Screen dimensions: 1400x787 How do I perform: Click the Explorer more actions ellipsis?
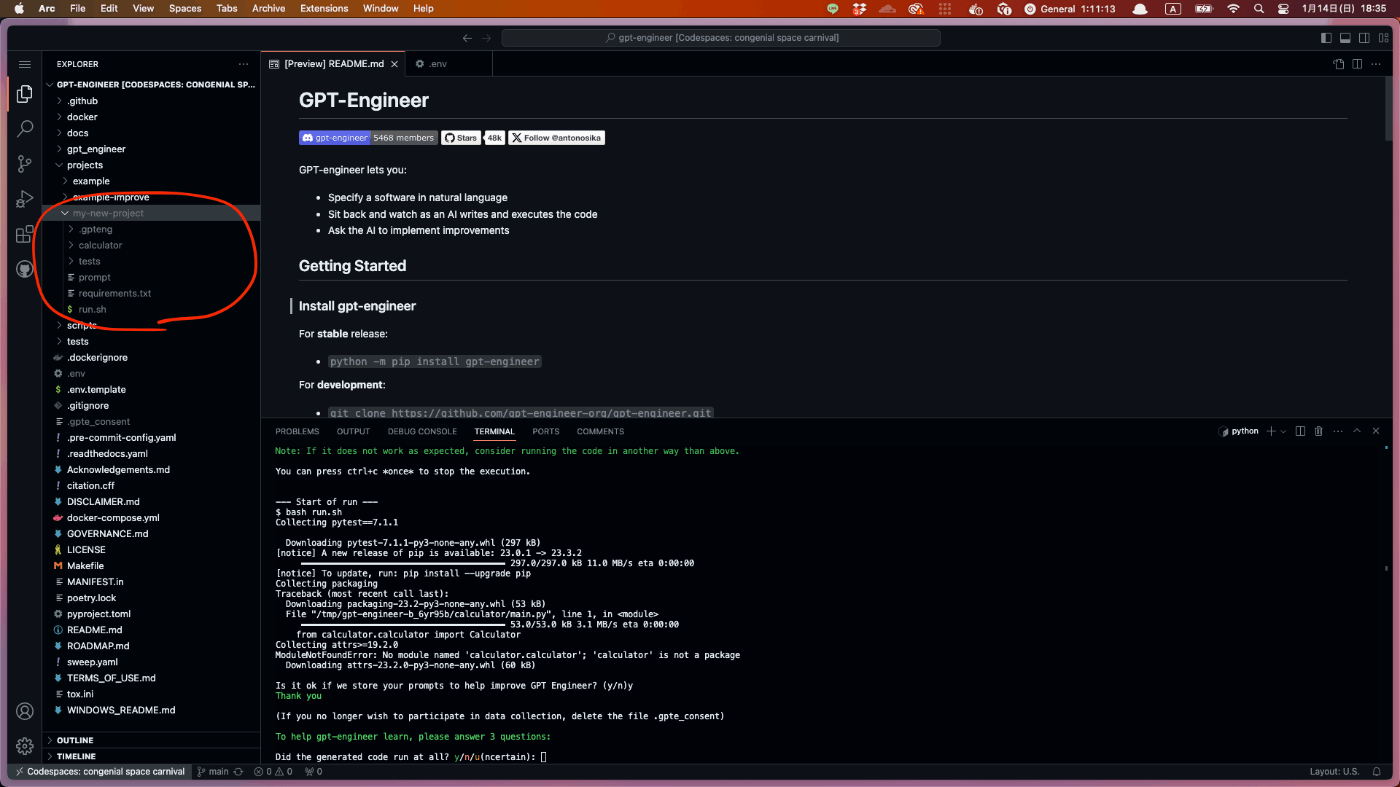pos(243,64)
